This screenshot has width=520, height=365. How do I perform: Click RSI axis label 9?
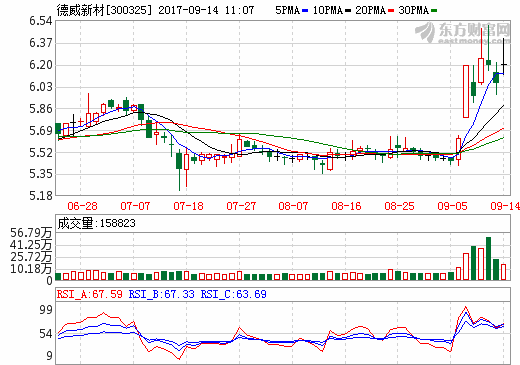click(x=49, y=356)
